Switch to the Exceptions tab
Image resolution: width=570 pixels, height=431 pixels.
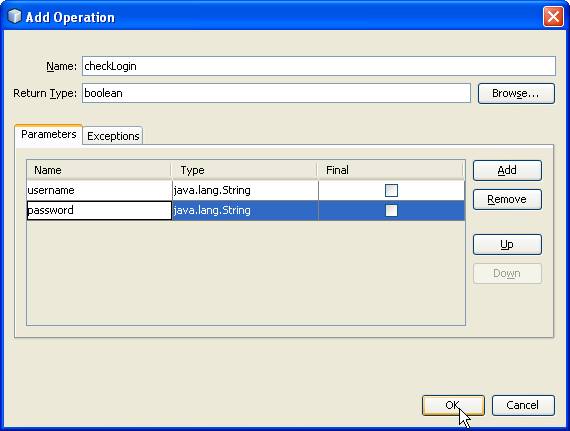113,136
